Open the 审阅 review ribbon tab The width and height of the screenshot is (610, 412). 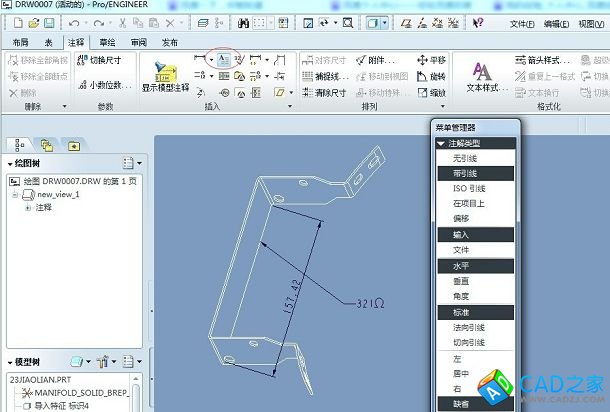tap(138, 42)
